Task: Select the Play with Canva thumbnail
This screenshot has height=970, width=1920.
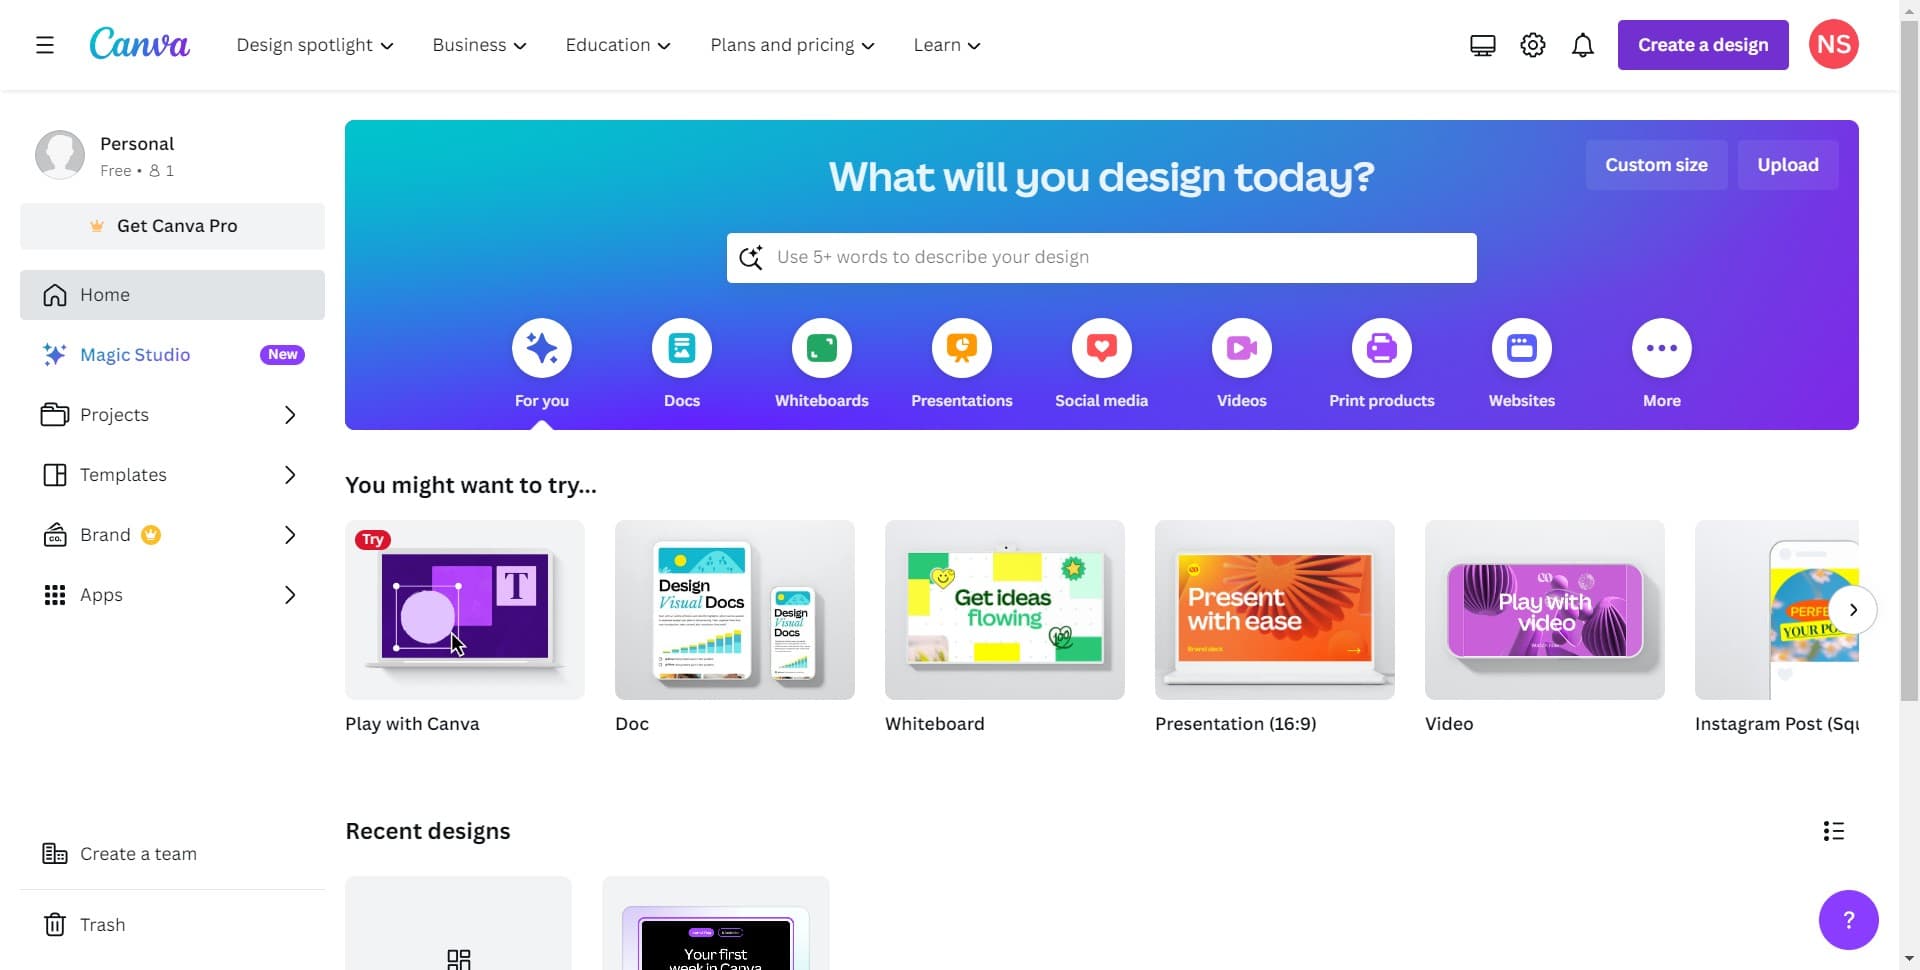Action: 464,610
